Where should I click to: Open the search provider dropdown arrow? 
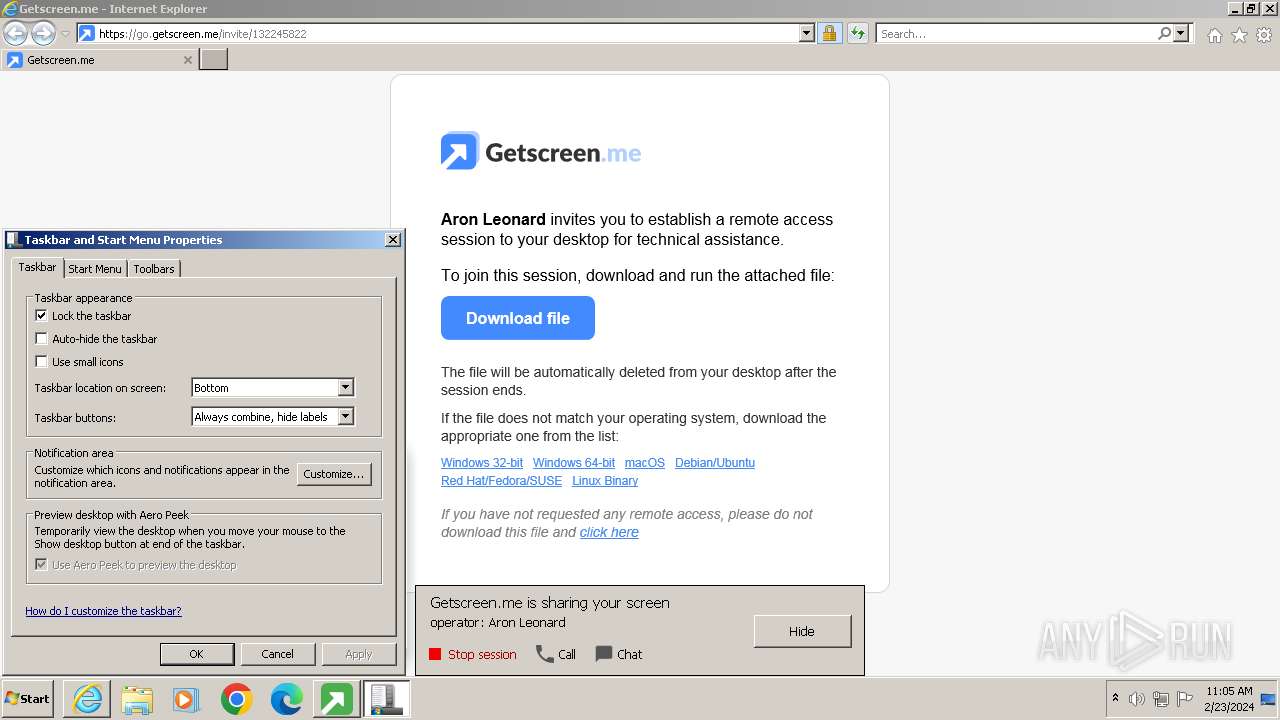[1181, 33]
